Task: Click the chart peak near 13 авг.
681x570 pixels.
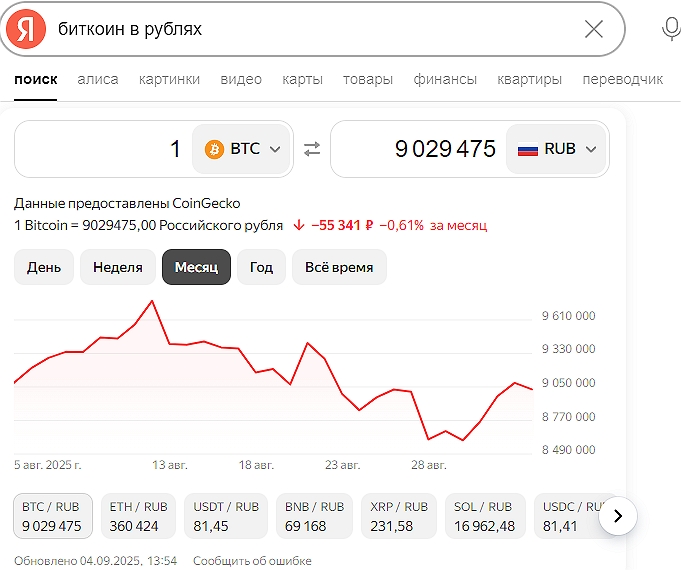Action: coord(152,301)
